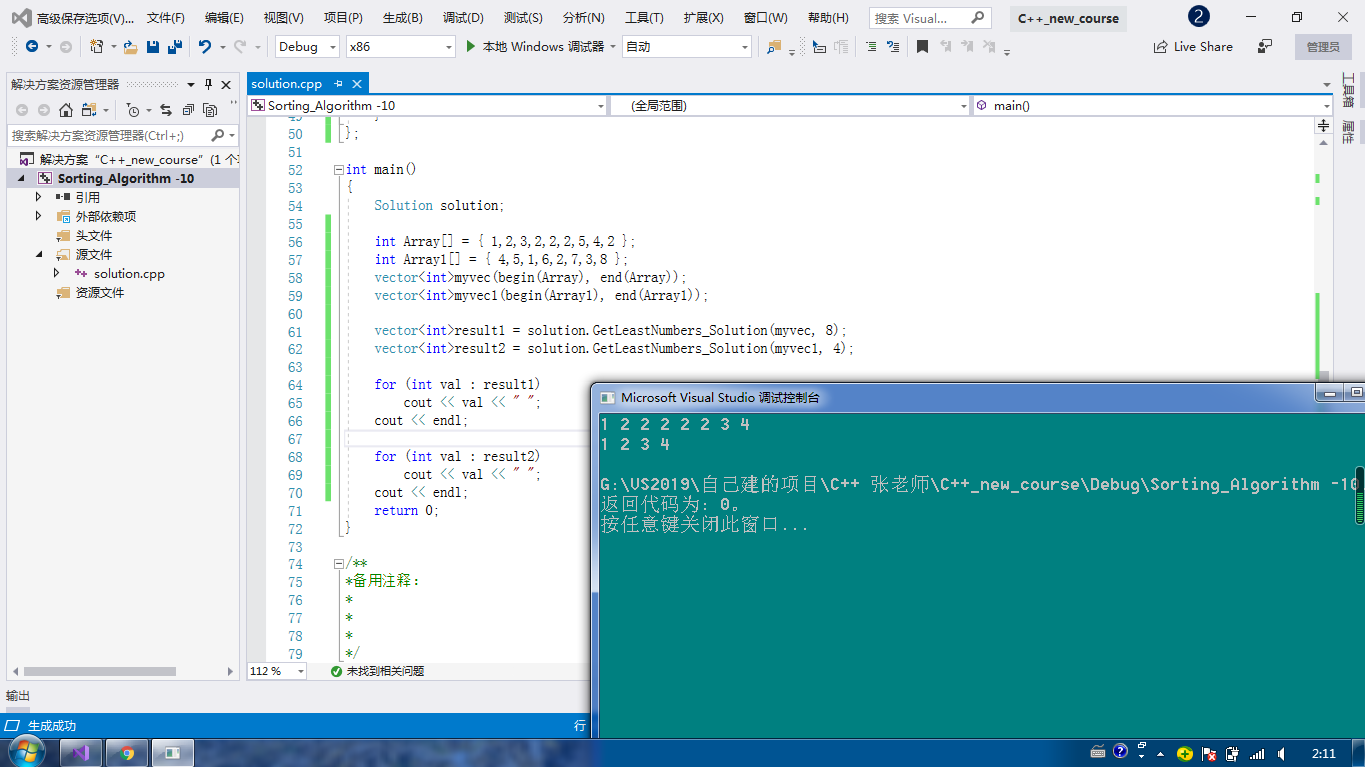The image size is (1365, 767).
Task: Save the current file with the floppy icon
Action: point(153,46)
